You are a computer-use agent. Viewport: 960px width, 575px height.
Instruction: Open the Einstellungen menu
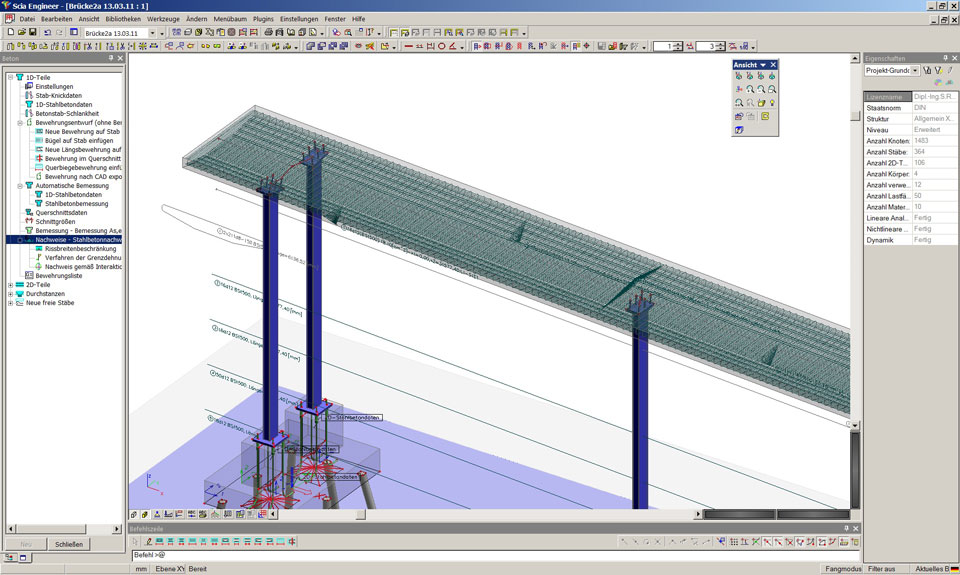tap(299, 19)
